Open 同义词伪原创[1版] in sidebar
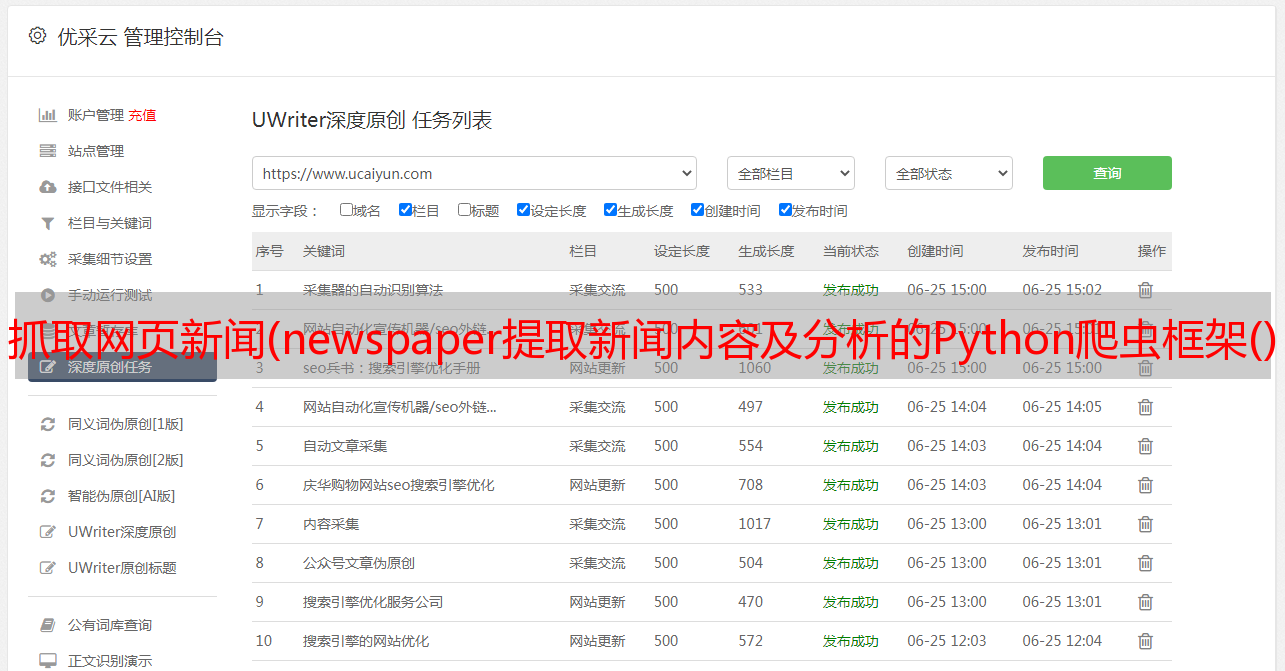Screen dimensions: 1285x671 (125, 424)
